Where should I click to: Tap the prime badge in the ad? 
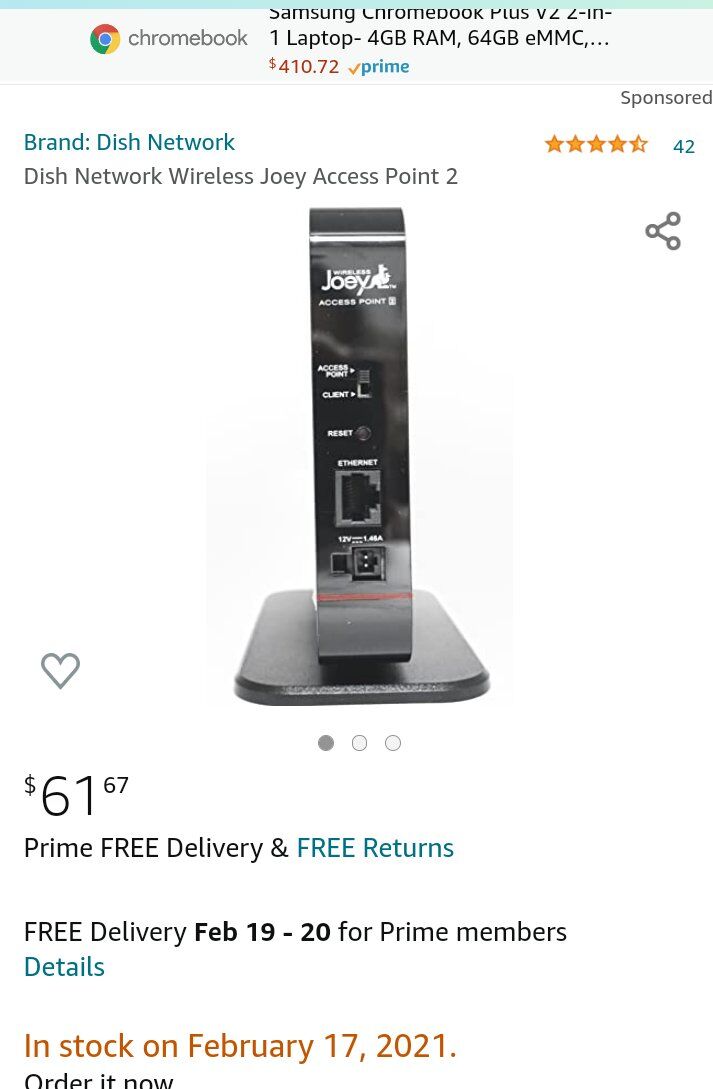point(378,67)
